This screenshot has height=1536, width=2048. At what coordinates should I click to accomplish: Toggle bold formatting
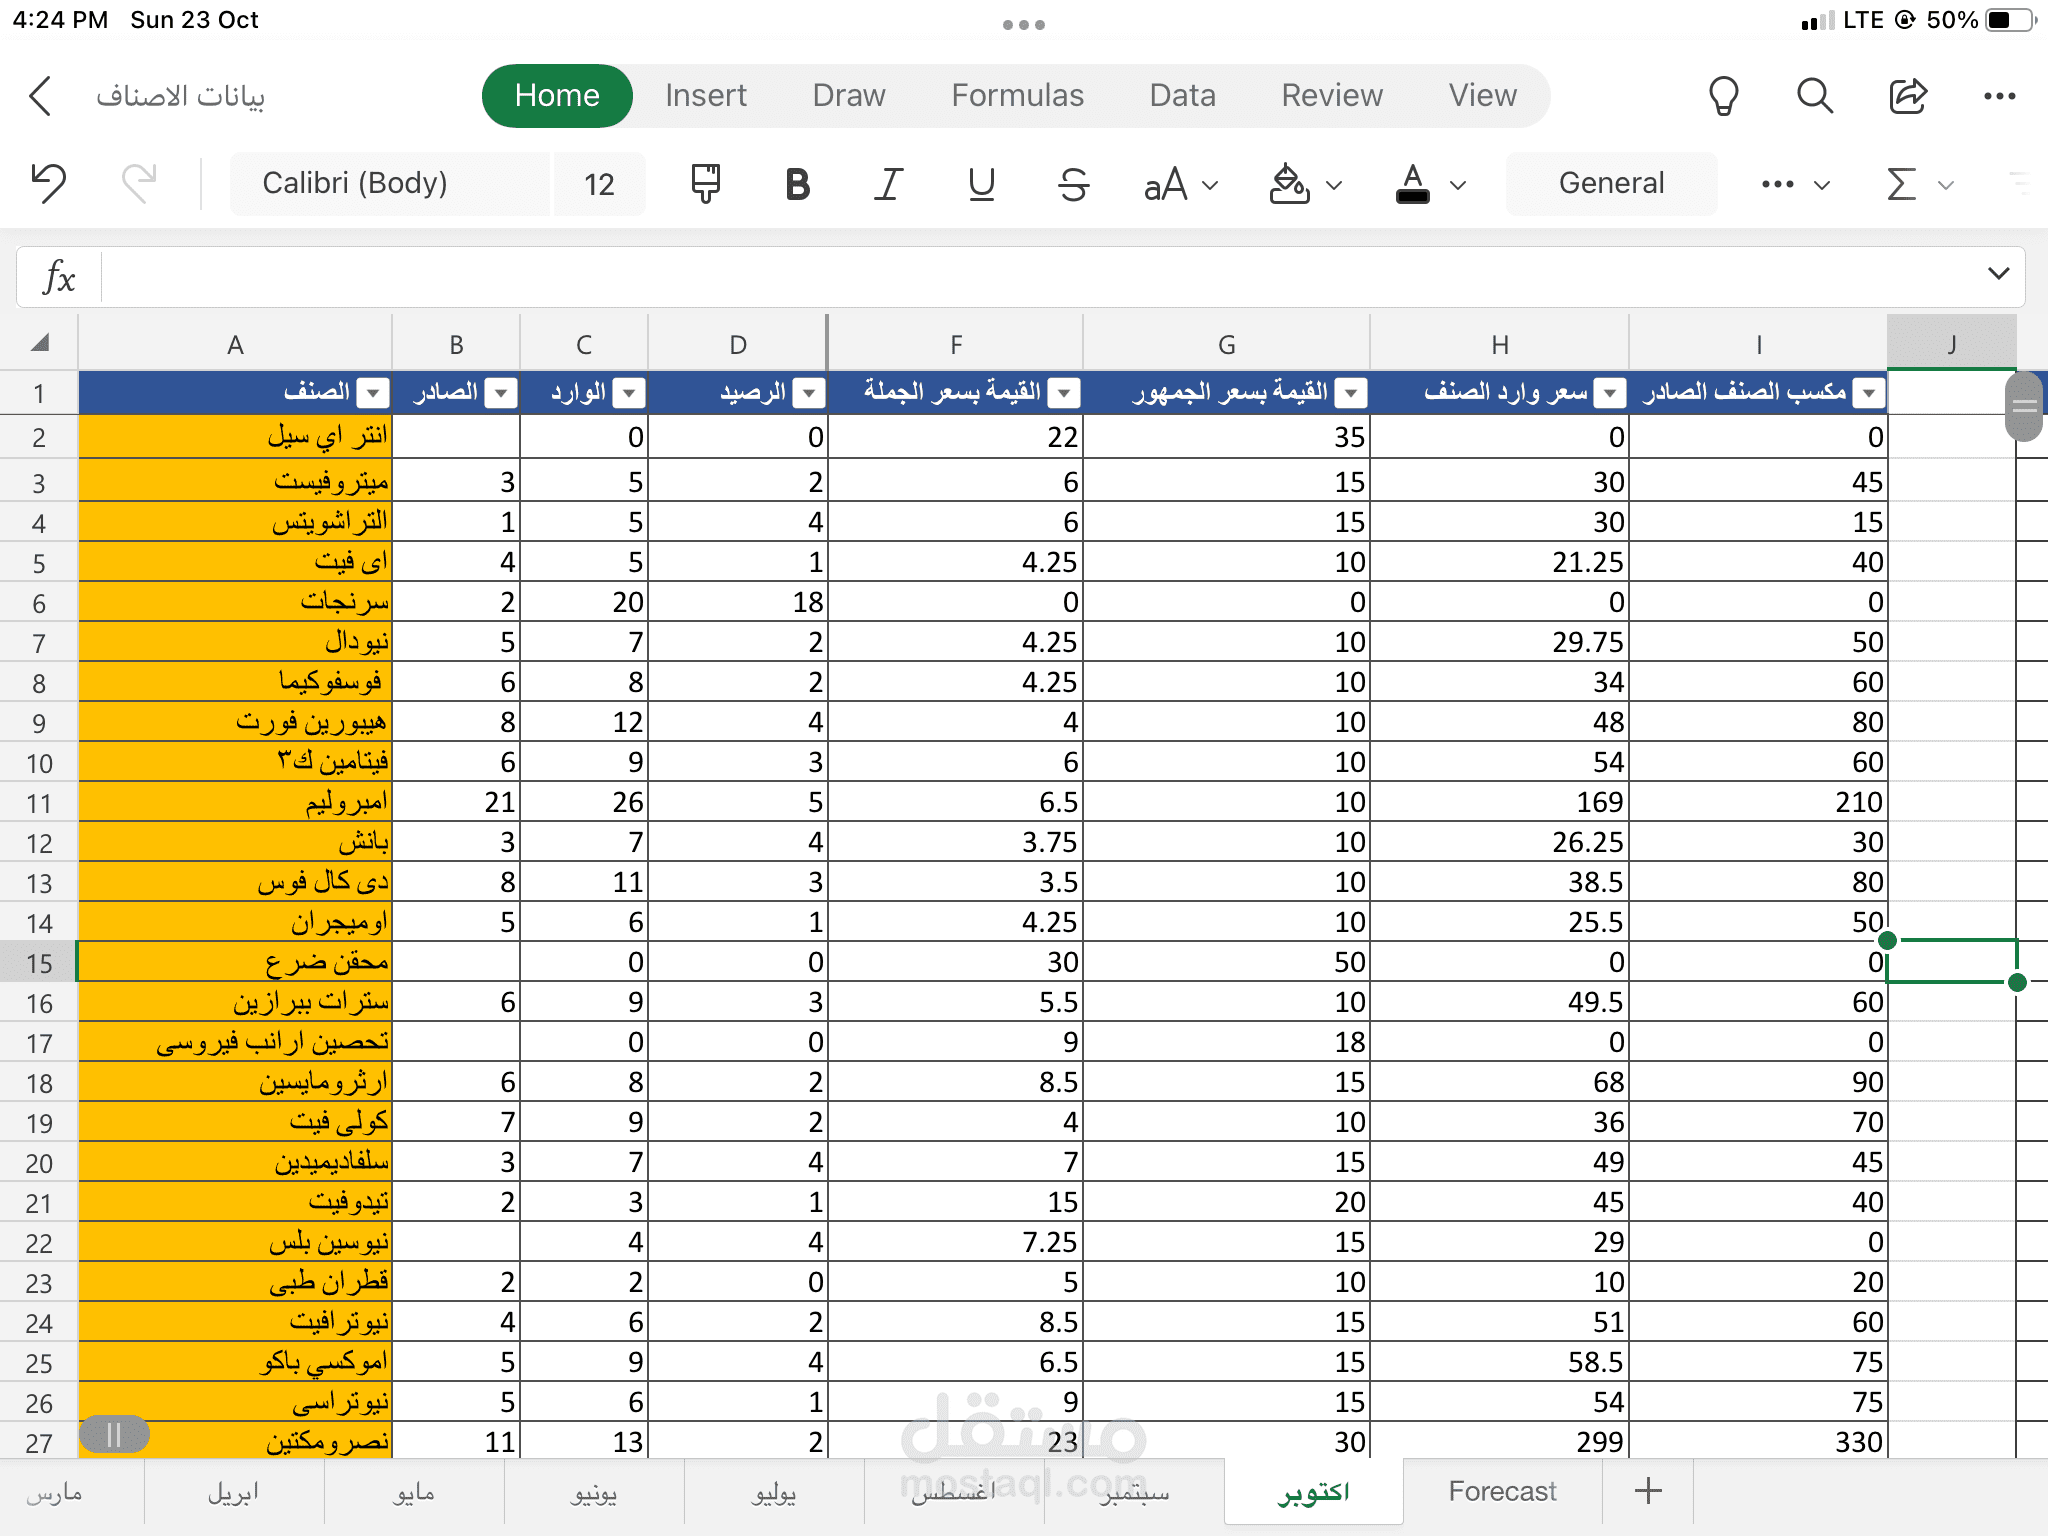(x=797, y=184)
